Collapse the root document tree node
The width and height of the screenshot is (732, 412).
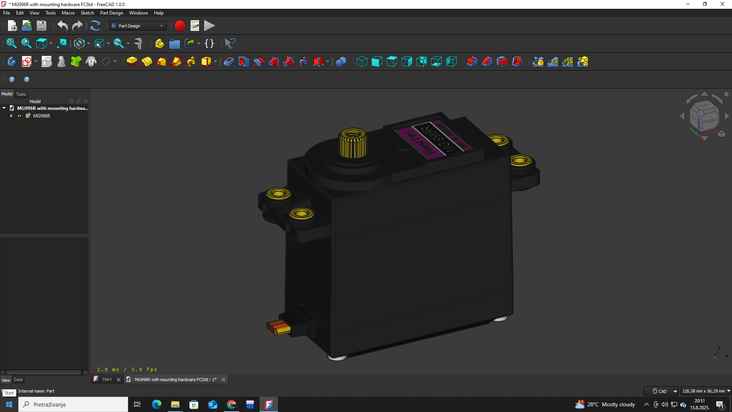(4, 108)
